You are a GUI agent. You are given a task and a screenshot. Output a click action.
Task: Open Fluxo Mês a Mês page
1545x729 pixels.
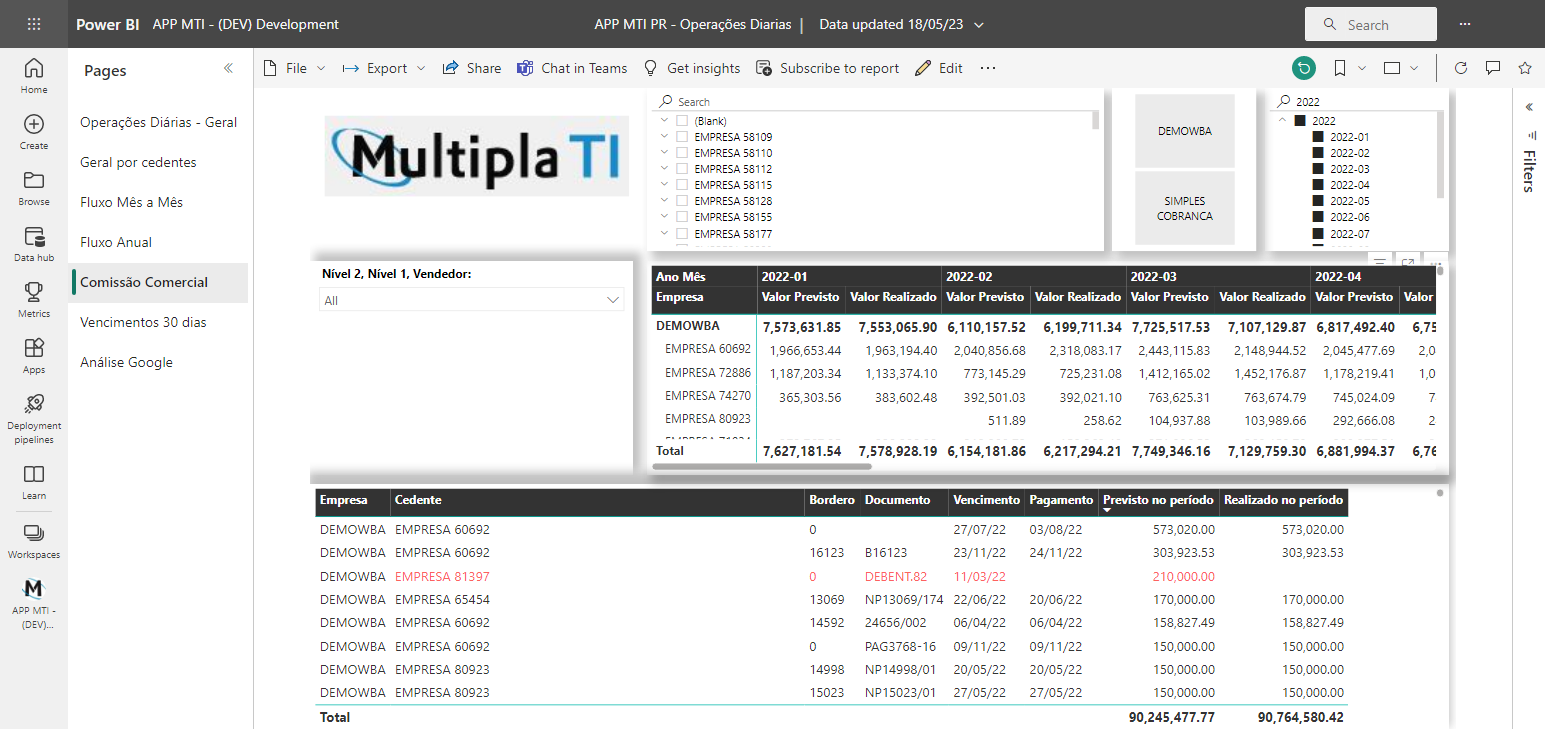[159, 202]
